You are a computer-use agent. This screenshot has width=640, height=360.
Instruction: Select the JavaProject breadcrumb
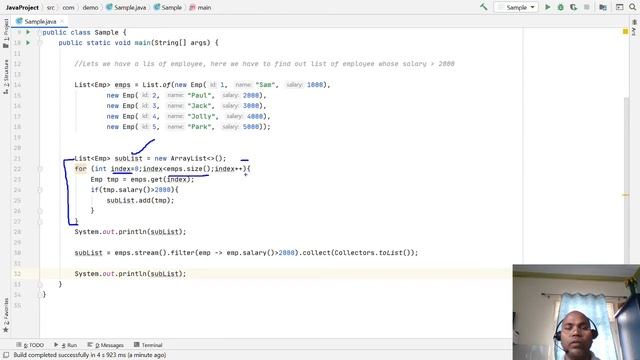[22, 7]
